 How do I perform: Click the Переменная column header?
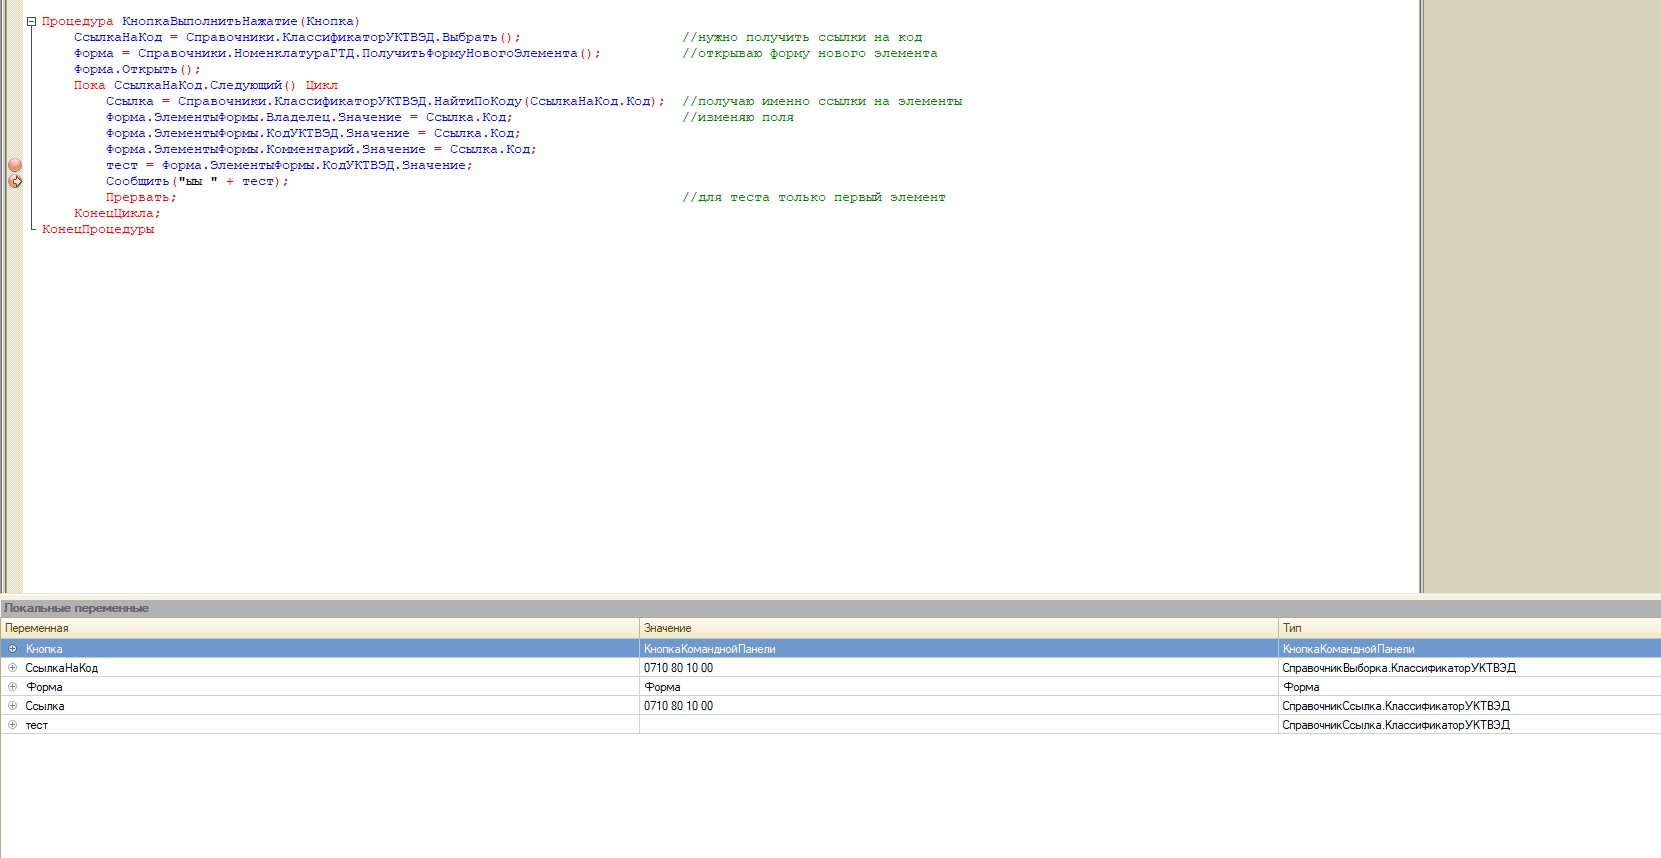click(320, 628)
